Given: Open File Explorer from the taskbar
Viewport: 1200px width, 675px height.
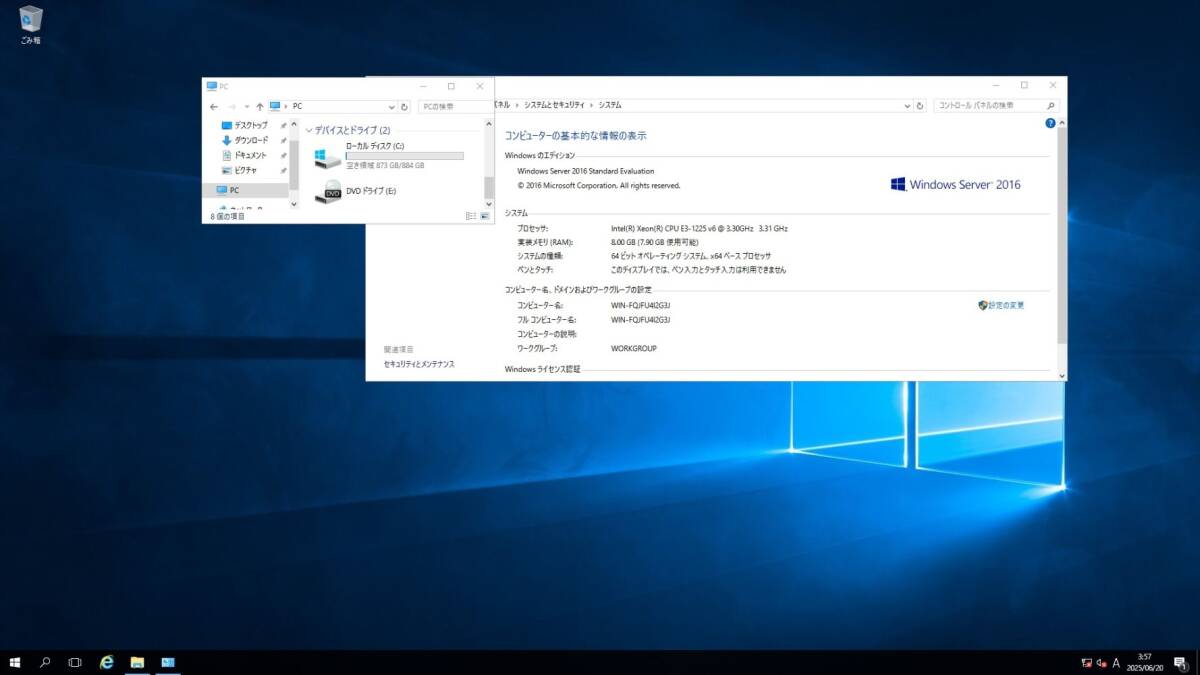Looking at the screenshot, I should coord(137,662).
